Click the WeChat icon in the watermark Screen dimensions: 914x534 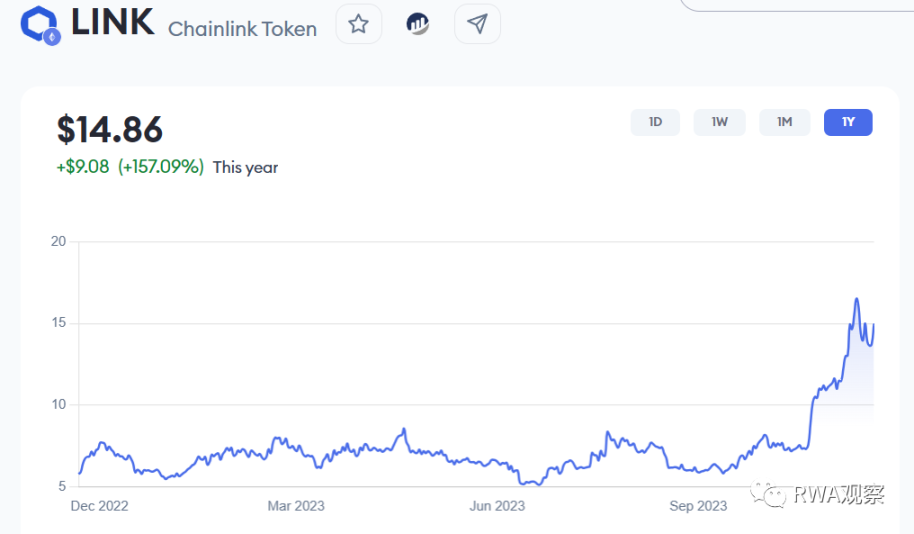770,493
